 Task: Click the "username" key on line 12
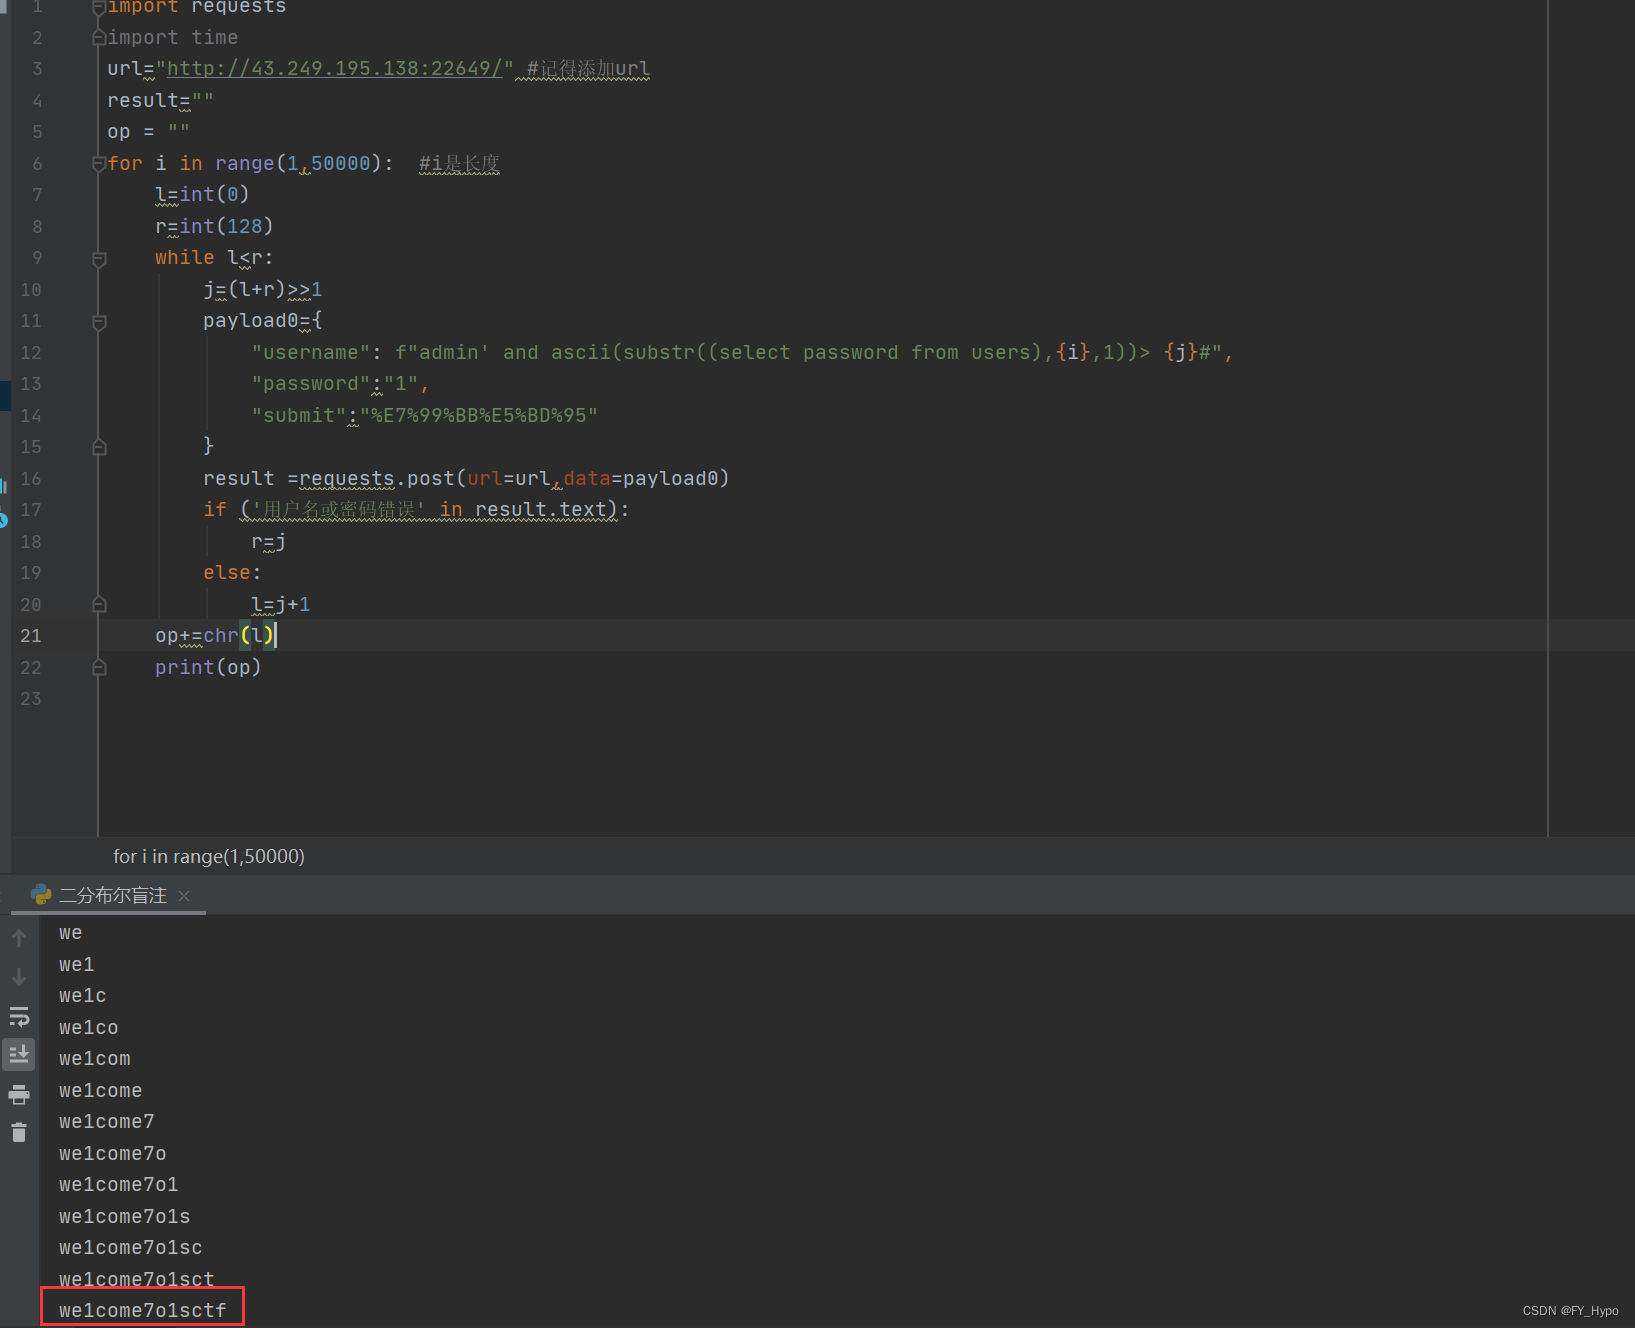[x=310, y=352]
